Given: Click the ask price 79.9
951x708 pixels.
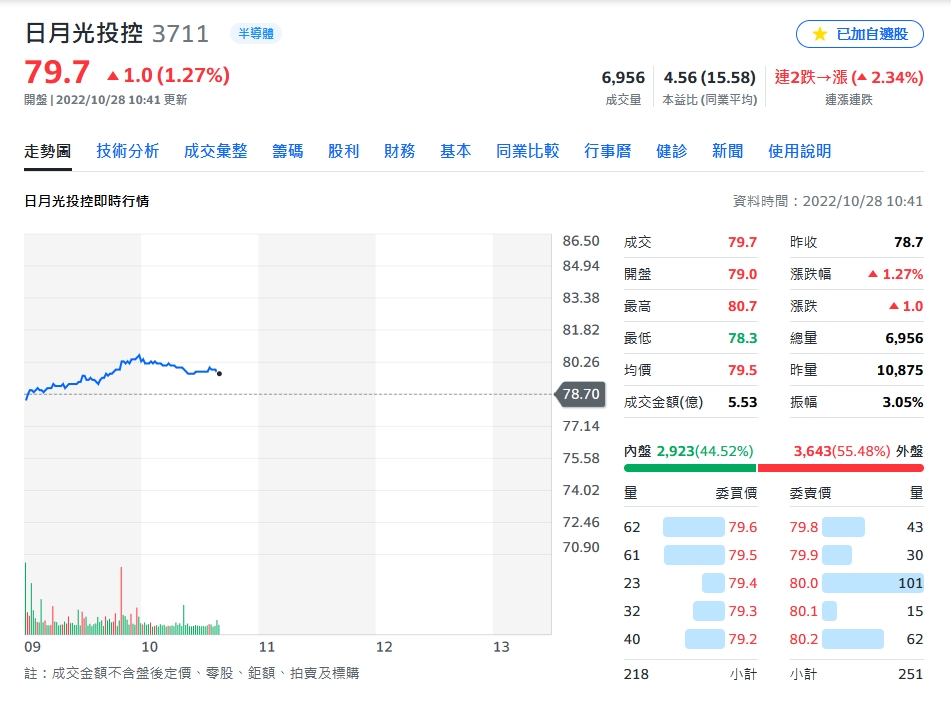Looking at the screenshot, I should coord(804,555).
